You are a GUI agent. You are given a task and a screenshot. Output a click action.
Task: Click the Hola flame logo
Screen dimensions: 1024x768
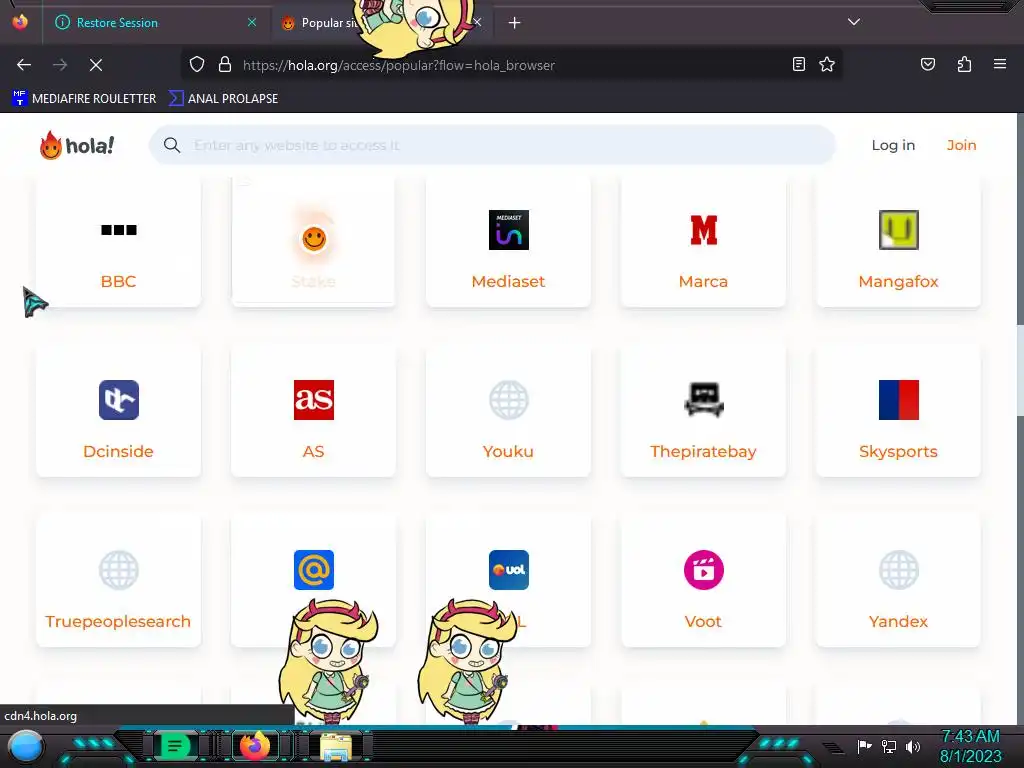click(76, 145)
